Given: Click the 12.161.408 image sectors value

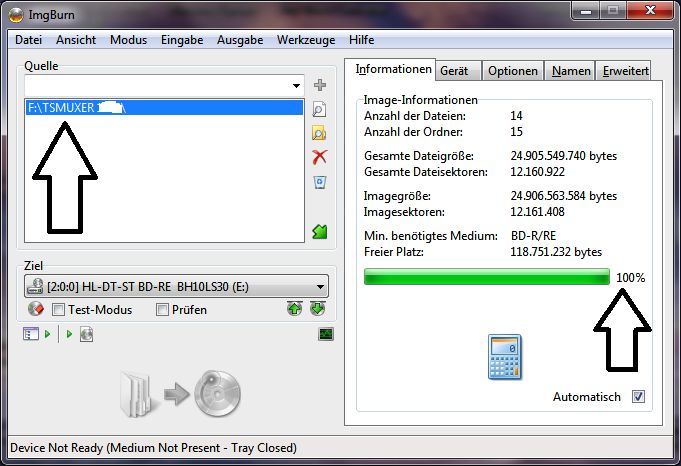Looking at the screenshot, I should point(537,212).
